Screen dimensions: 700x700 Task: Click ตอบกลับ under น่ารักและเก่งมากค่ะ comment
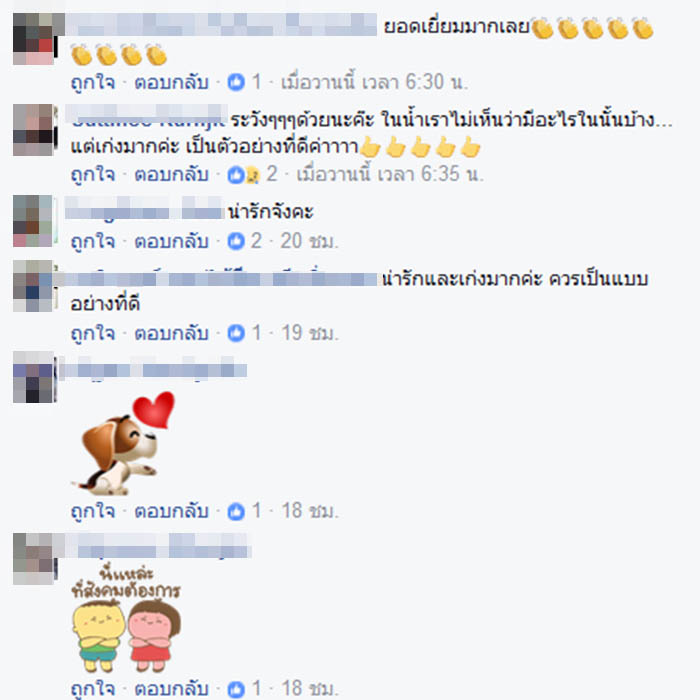pyautogui.click(x=172, y=333)
